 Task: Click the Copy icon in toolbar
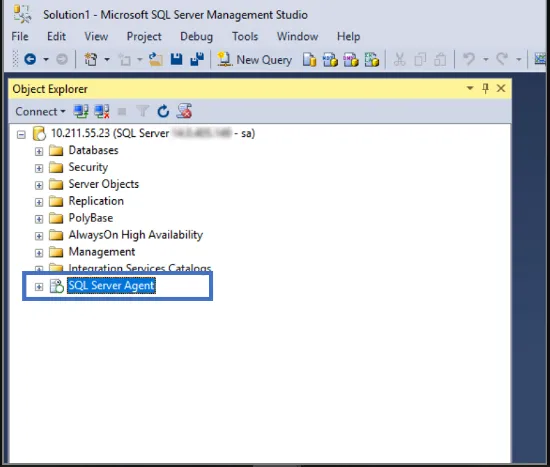tap(420, 60)
